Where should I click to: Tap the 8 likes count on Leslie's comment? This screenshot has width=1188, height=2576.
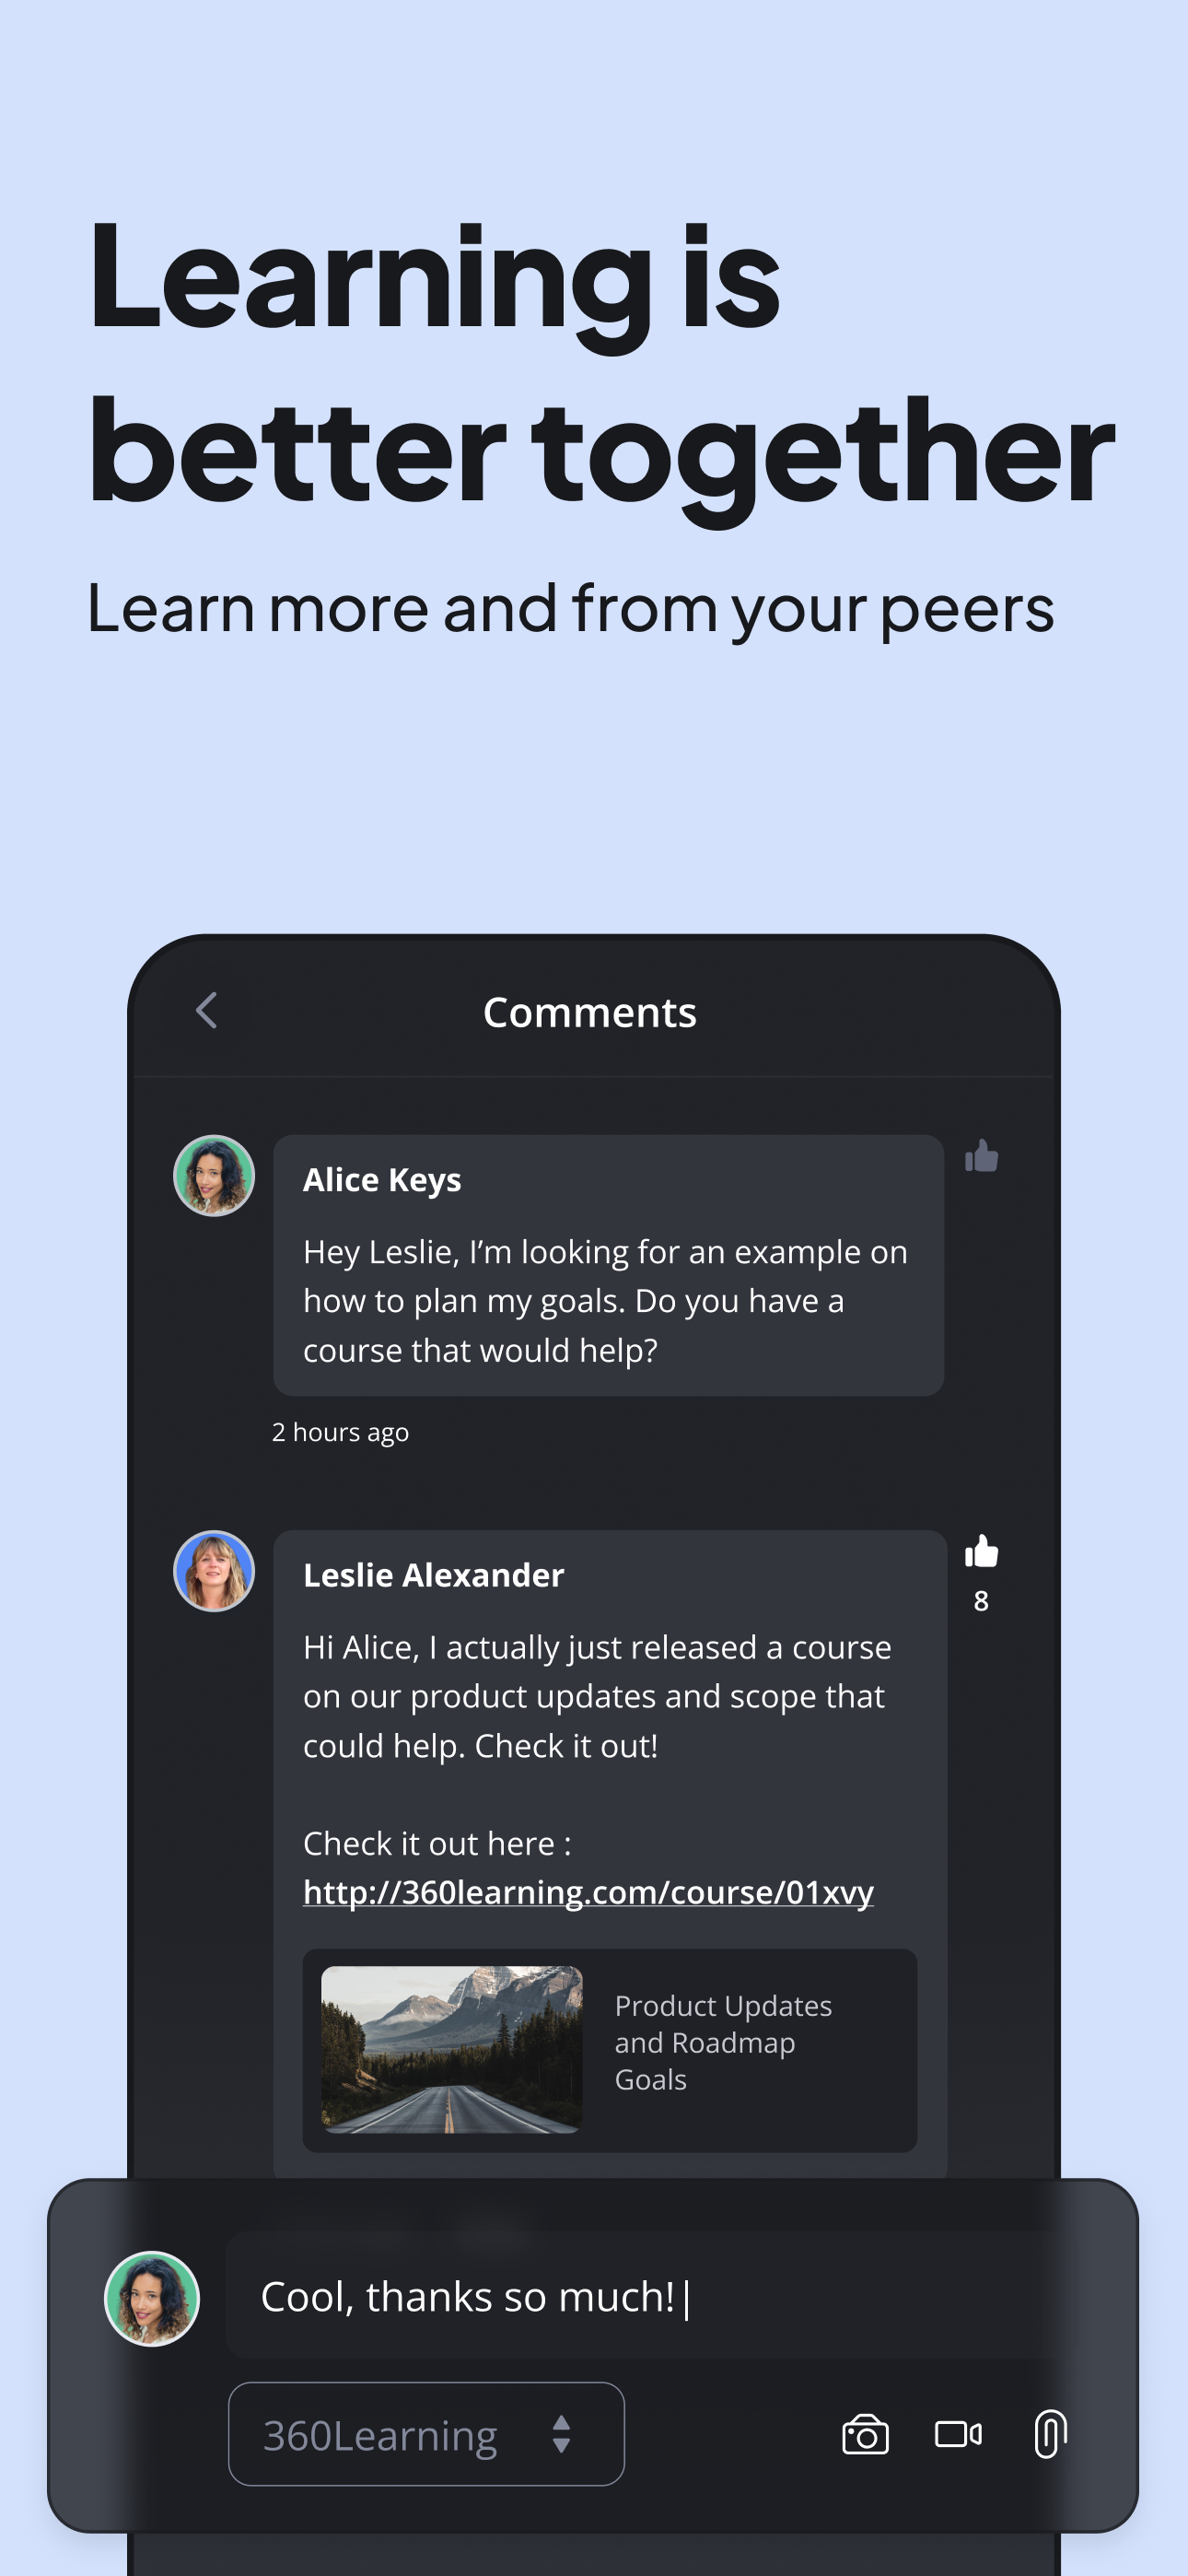pos(981,1601)
